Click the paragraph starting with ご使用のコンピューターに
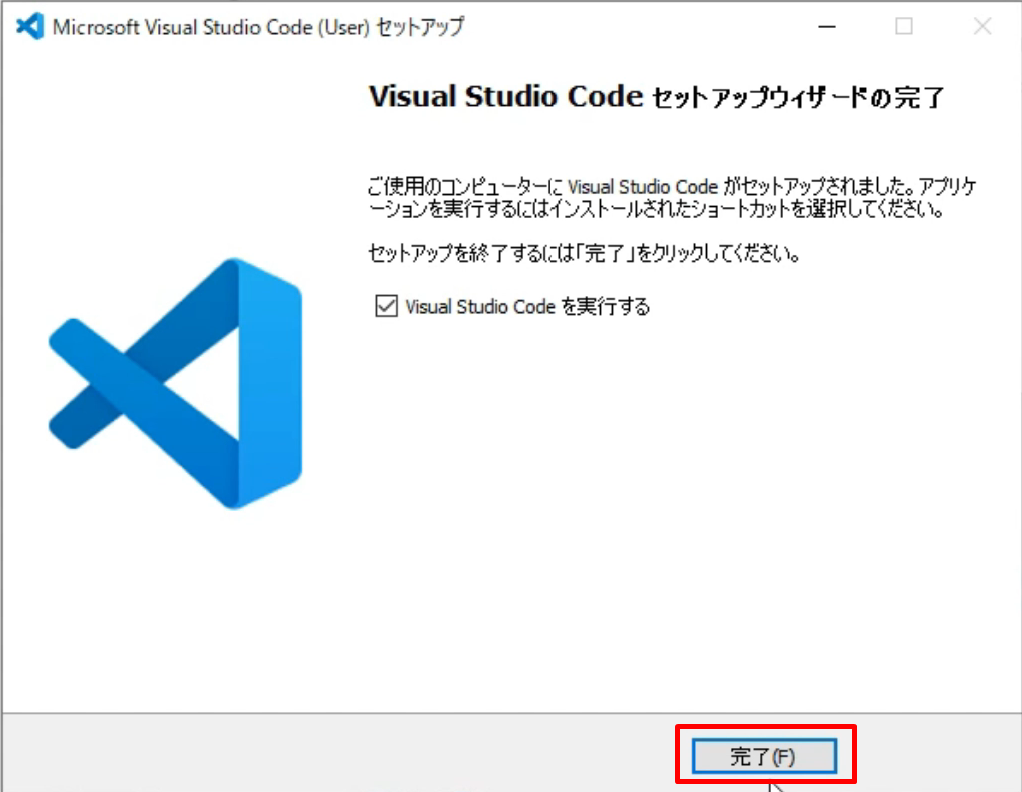 (x=672, y=198)
